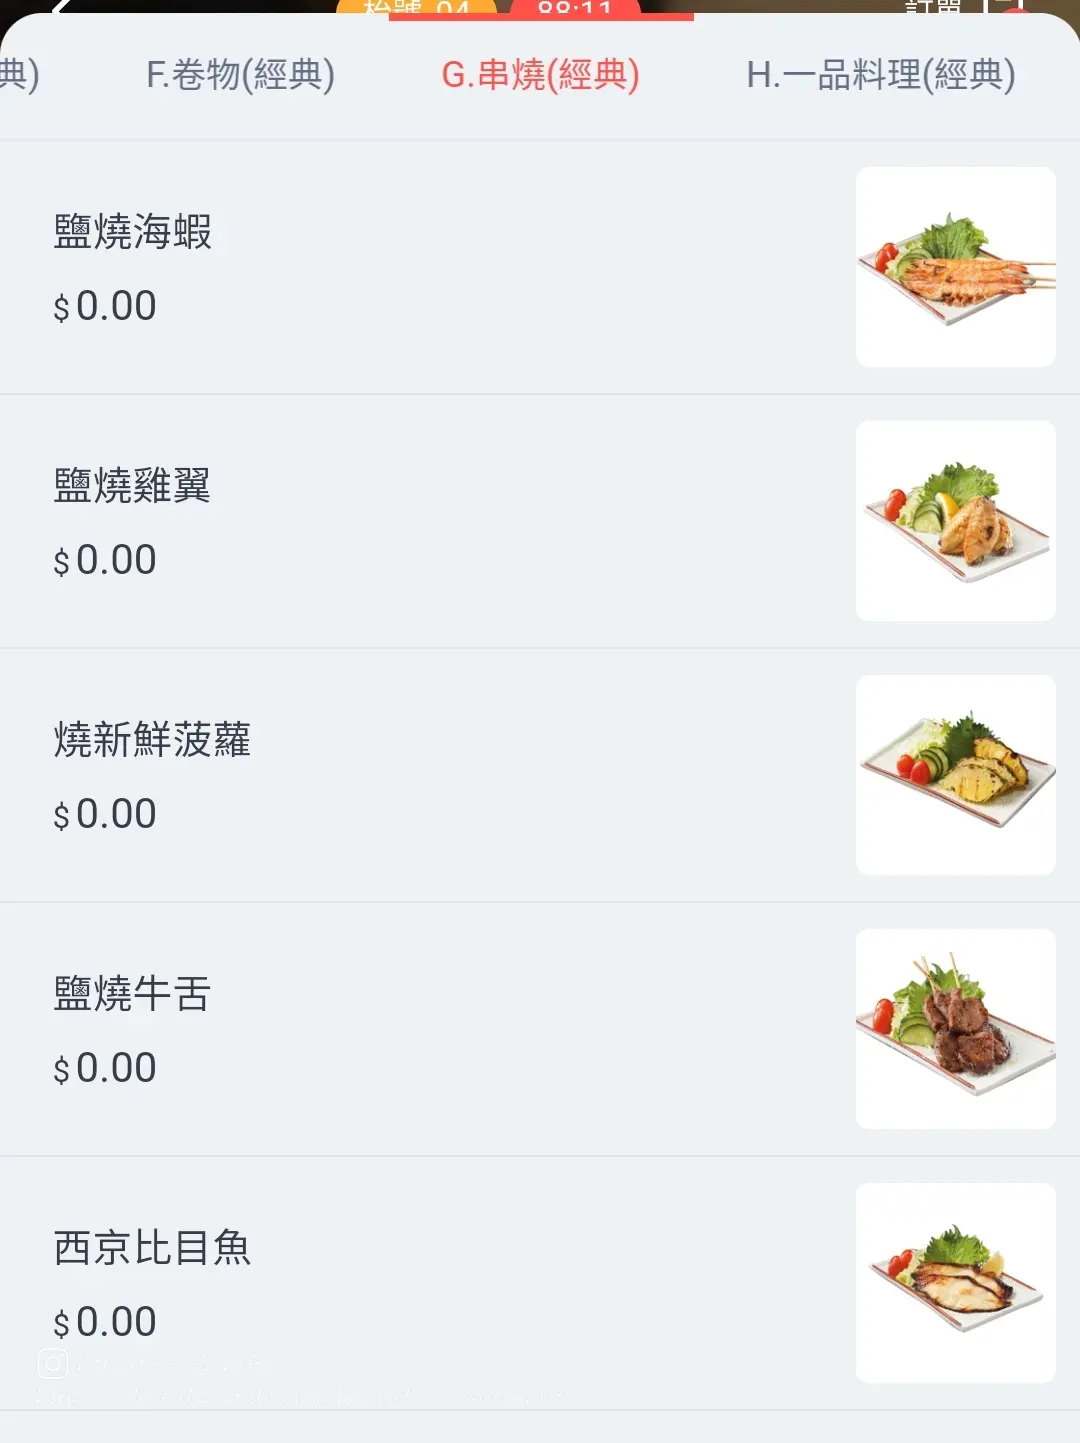Click the $0.00 price under 燒新鮮菠蘿
The width and height of the screenshot is (1080, 1443).
pos(105,814)
